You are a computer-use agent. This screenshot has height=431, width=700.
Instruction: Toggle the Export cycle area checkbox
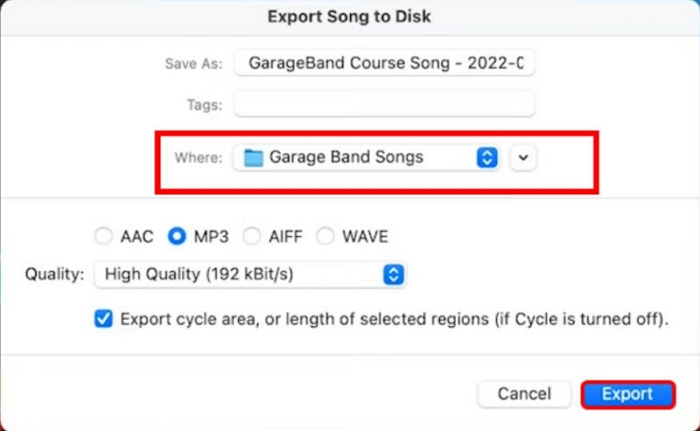click(x=103, y=319)
